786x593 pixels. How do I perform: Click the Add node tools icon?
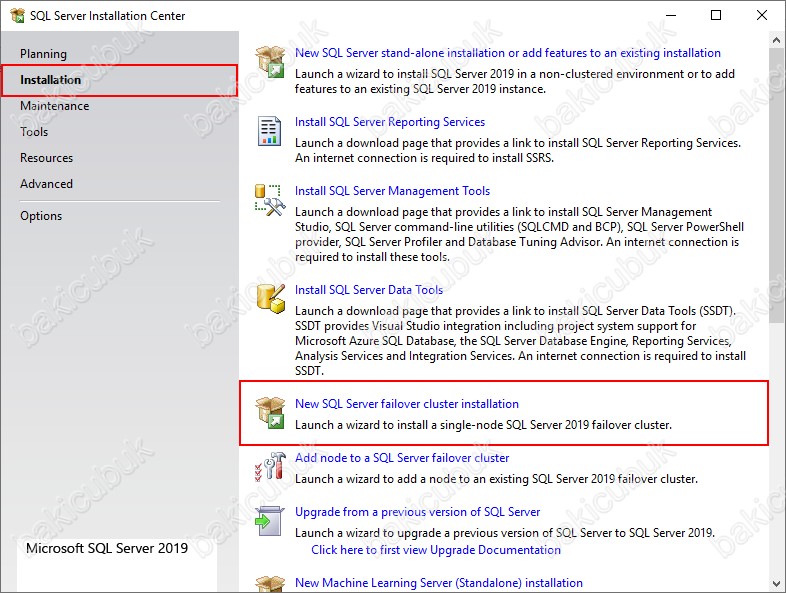270,466
